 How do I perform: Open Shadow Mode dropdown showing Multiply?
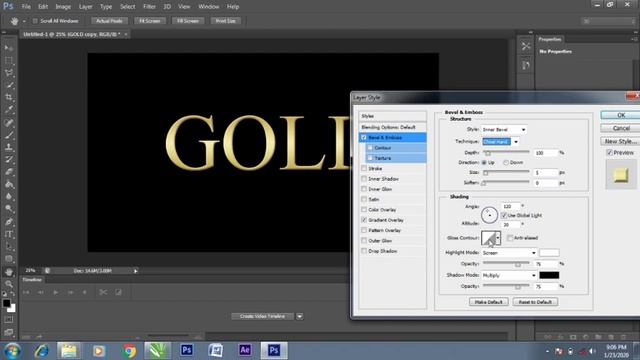tap(509, 276)
